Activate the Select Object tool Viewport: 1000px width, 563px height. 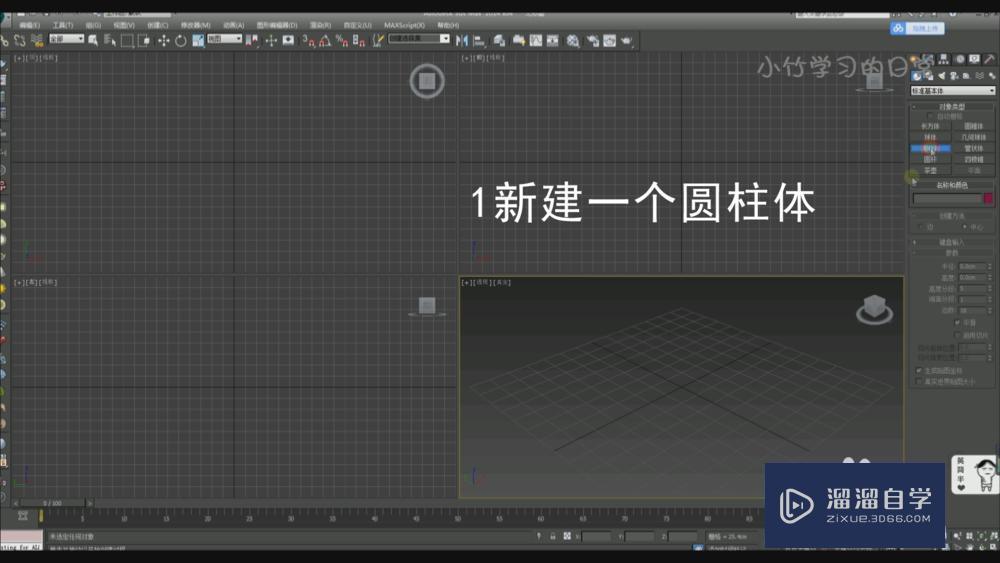[93, 41]
